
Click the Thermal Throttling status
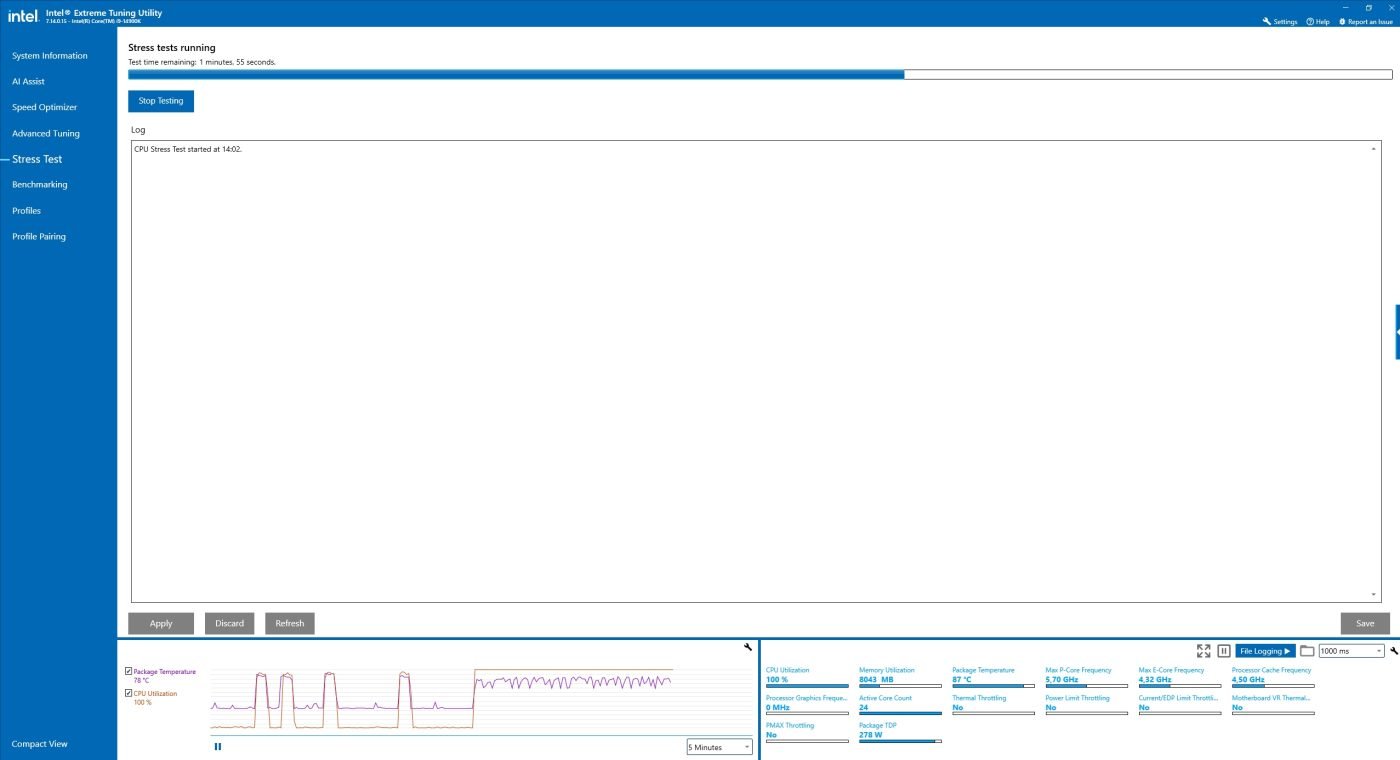[957, 707]
